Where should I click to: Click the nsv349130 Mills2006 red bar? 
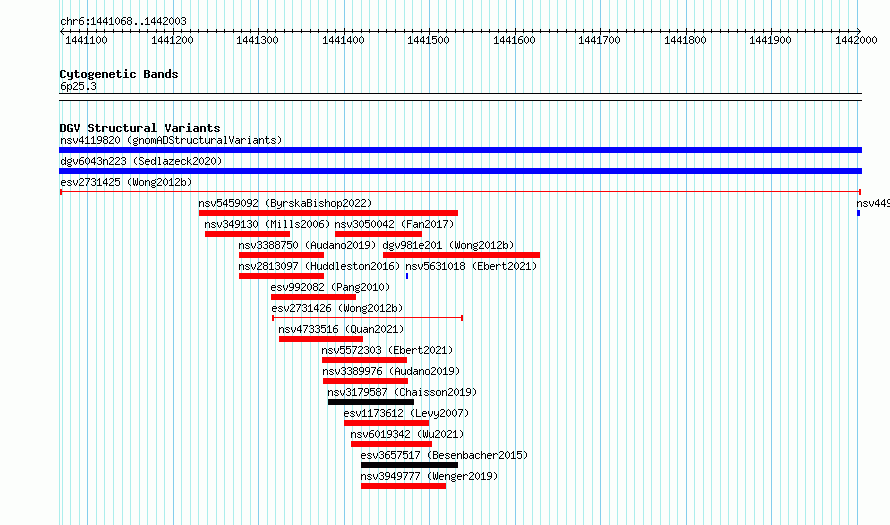pyautogui.click(x=247, y=234)
